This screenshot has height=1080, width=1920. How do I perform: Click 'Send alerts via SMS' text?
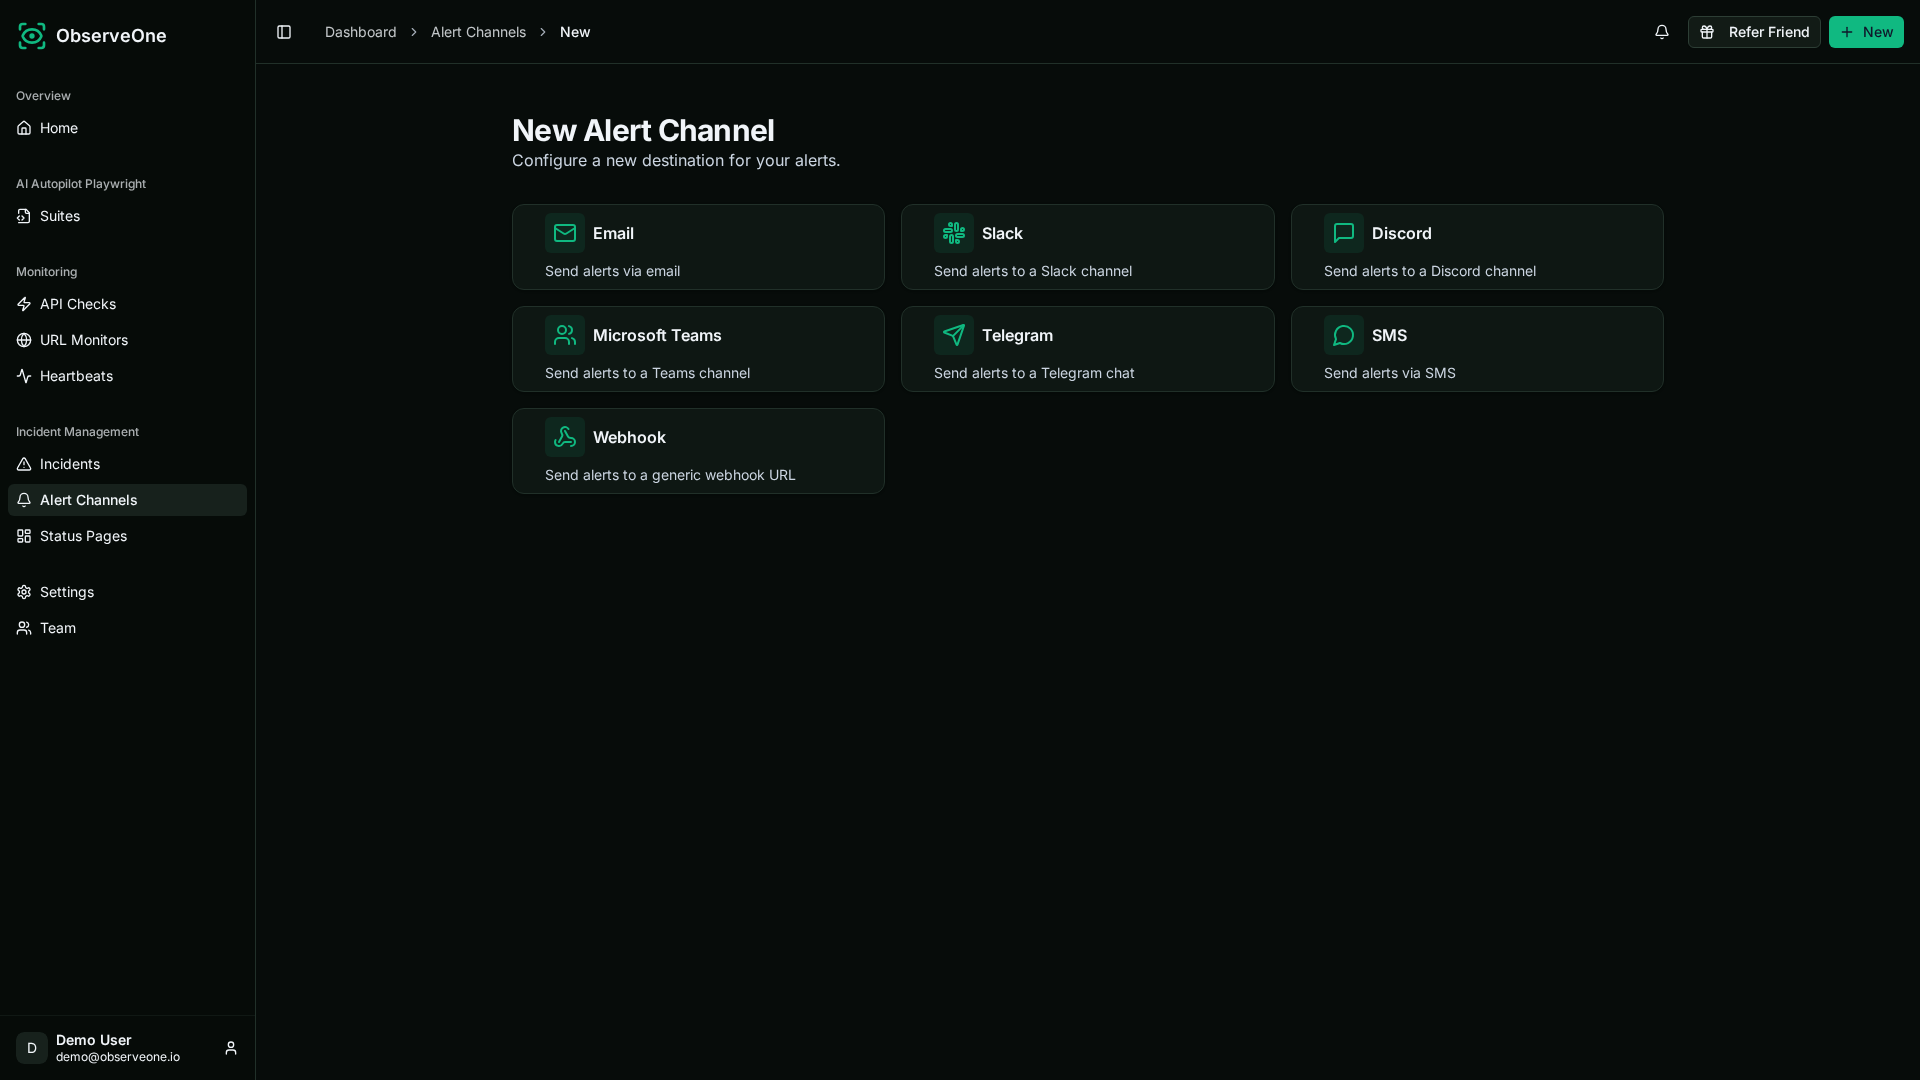pyautogui.click(x=1390, y=373)
